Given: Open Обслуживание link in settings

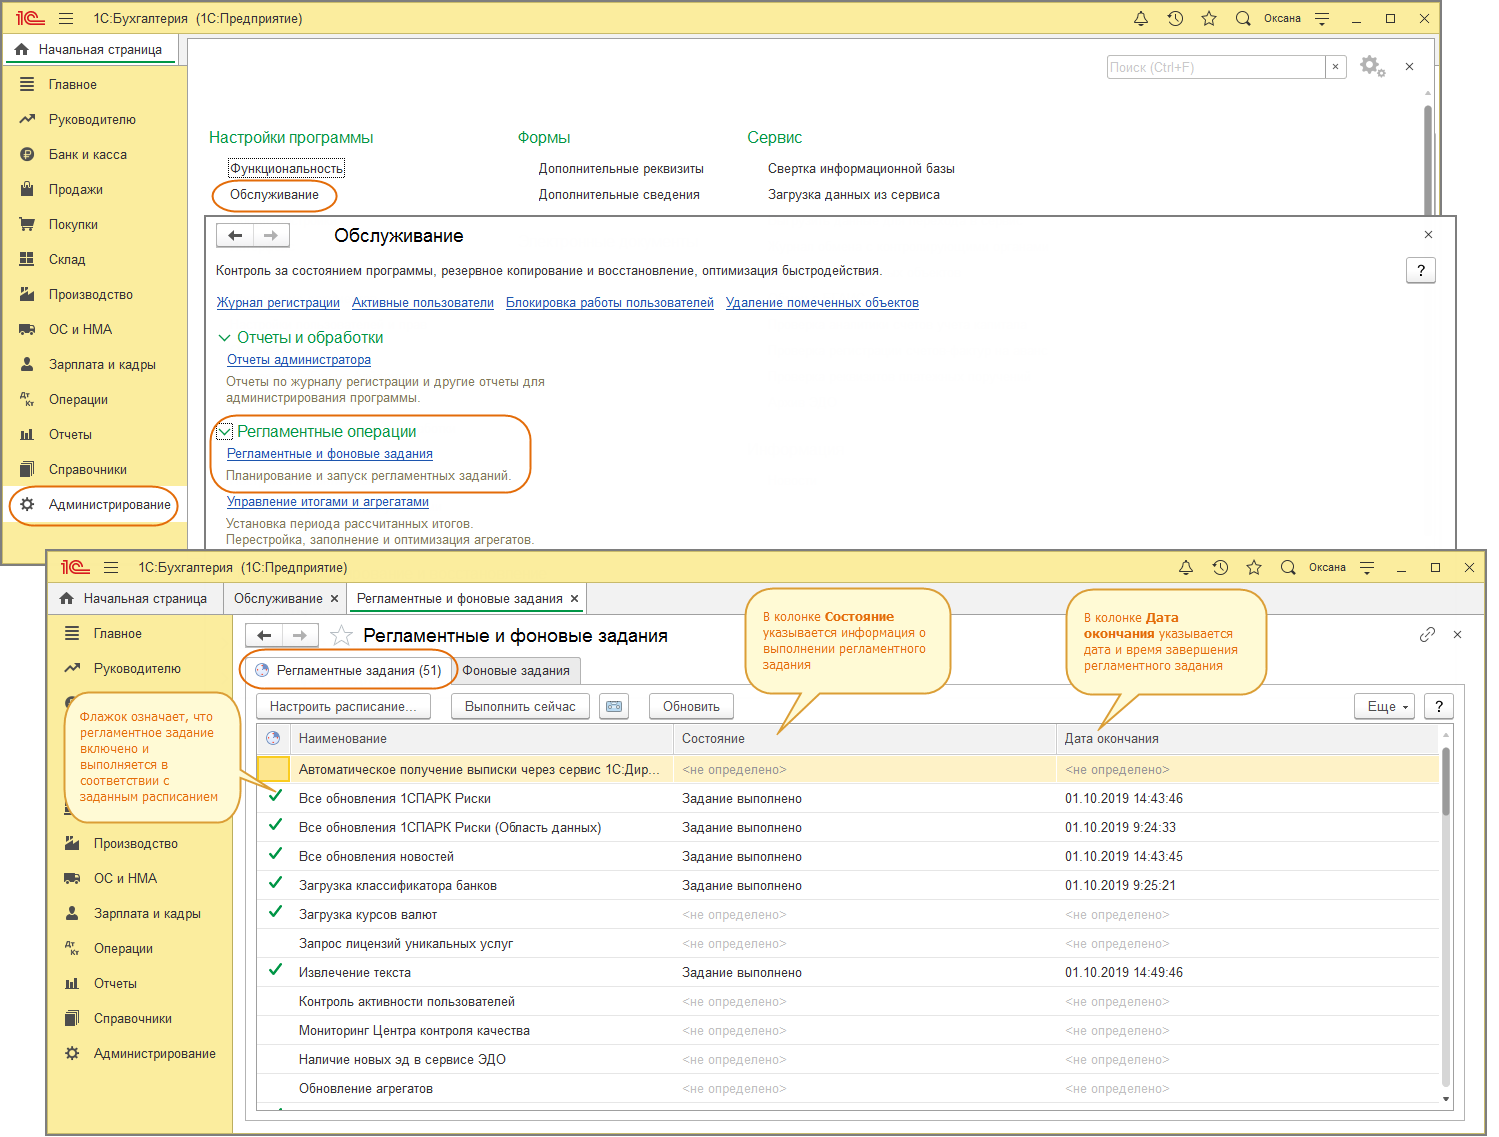Looking at the screenshot, I should 274,195.
